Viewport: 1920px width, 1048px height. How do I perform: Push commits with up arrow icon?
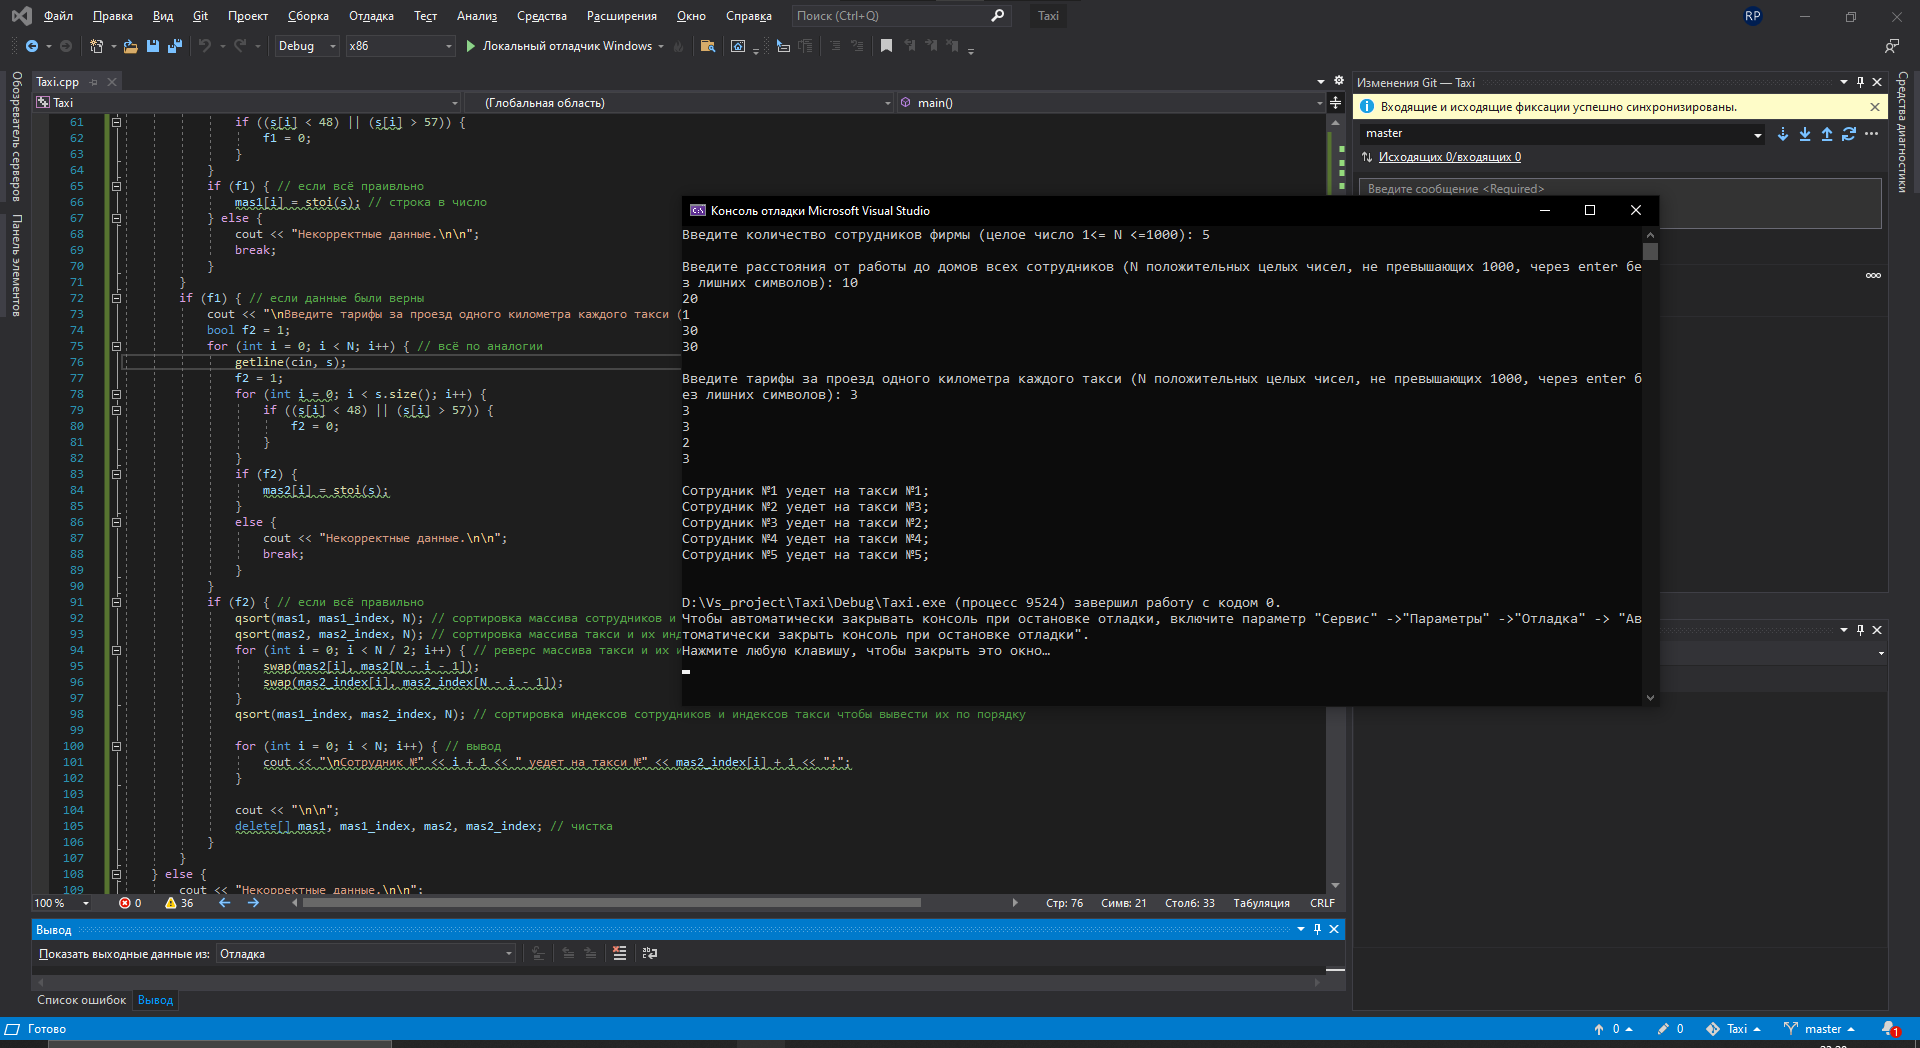(1827, 134)
